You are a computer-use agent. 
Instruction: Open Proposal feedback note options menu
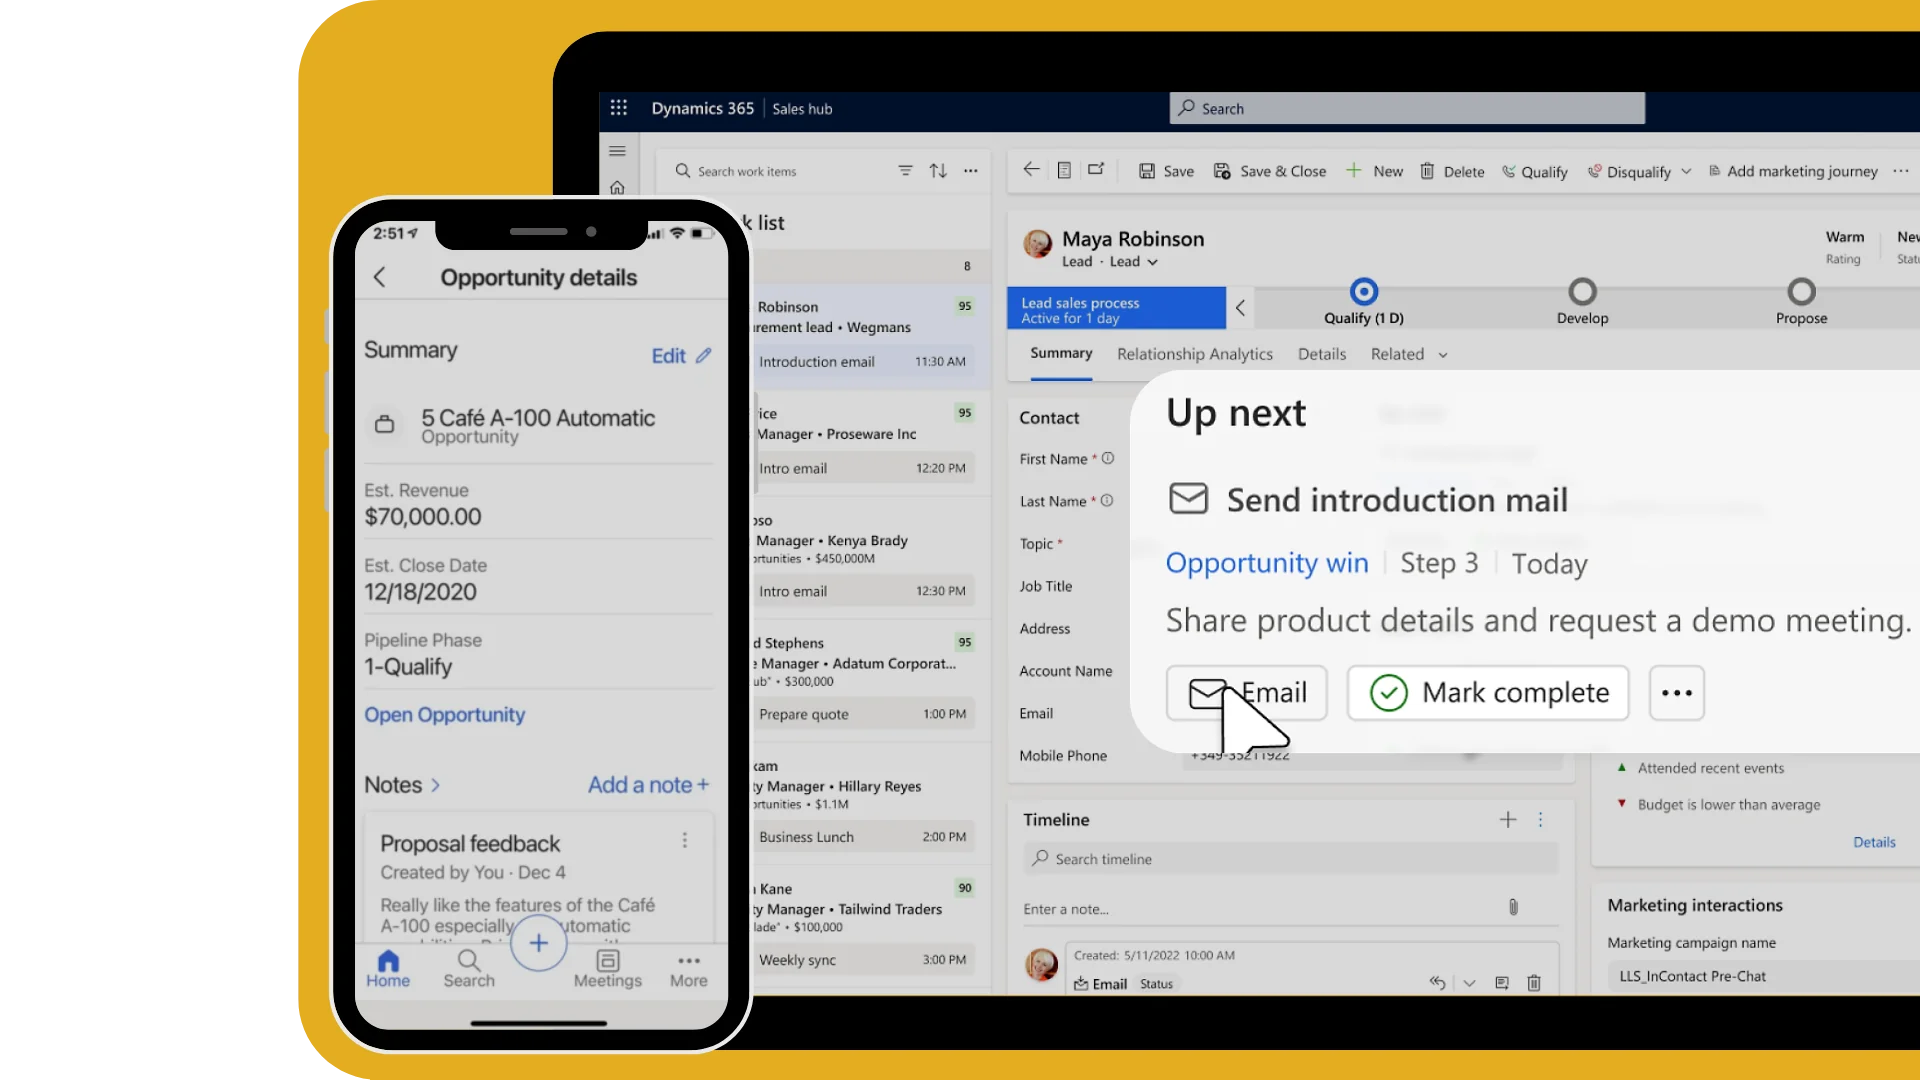pos(685,840)
